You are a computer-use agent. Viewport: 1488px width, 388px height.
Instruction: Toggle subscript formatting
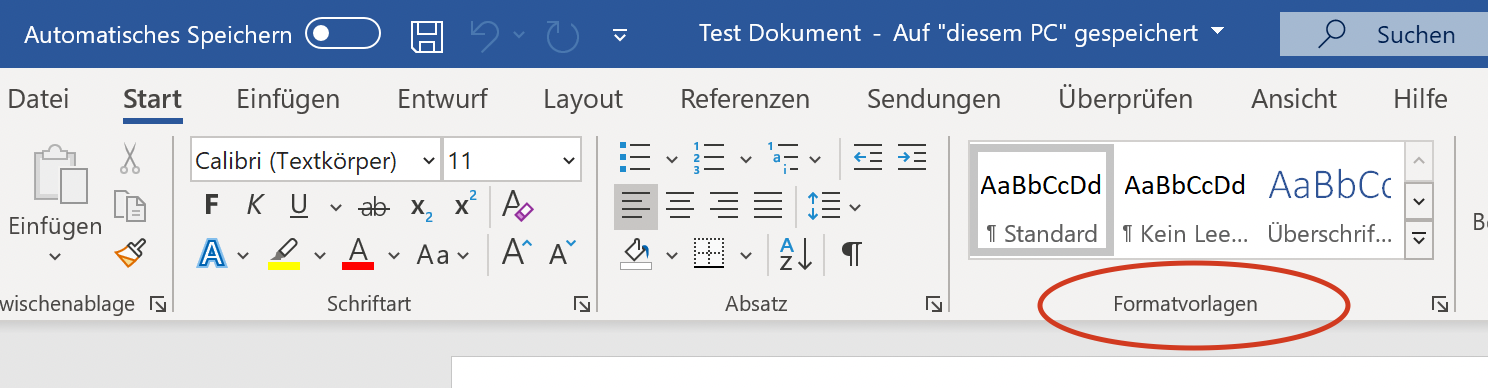pos(421,207)
